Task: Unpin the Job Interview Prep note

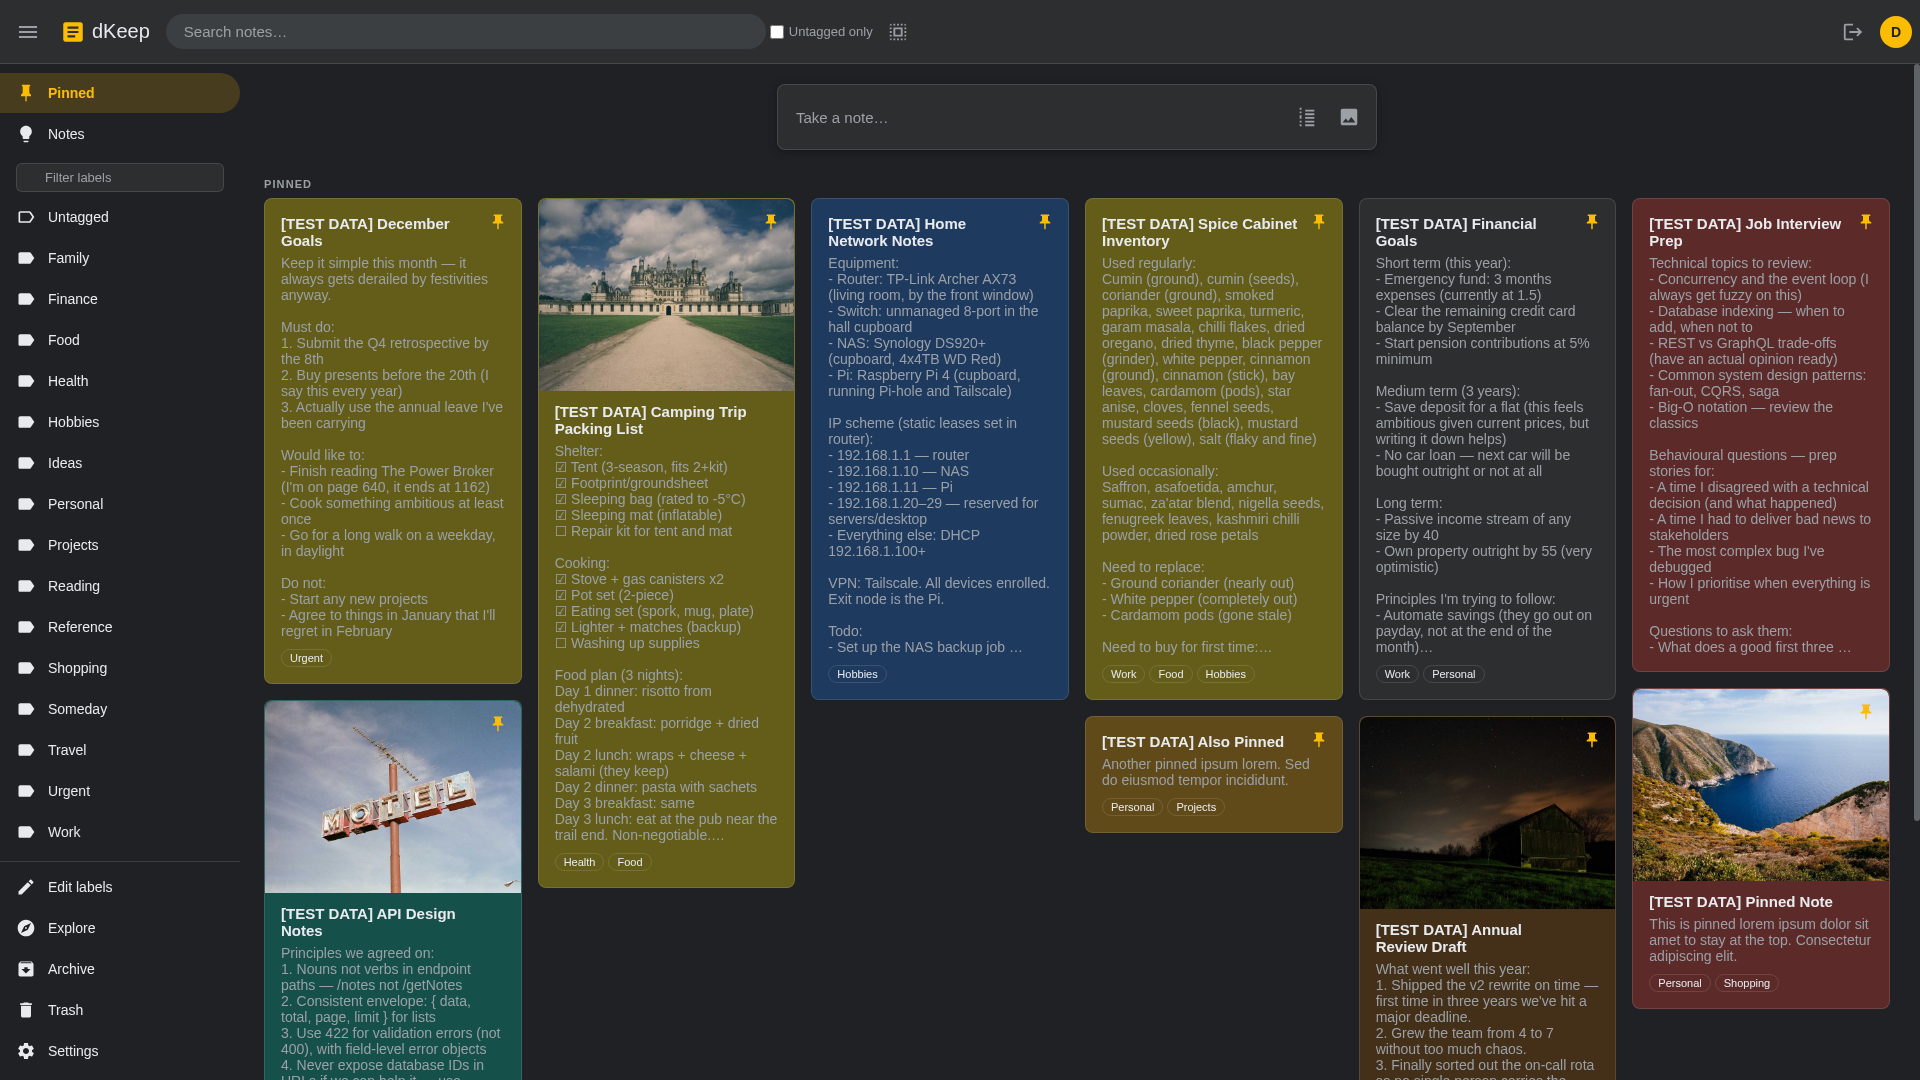Action: [1866, 221]
